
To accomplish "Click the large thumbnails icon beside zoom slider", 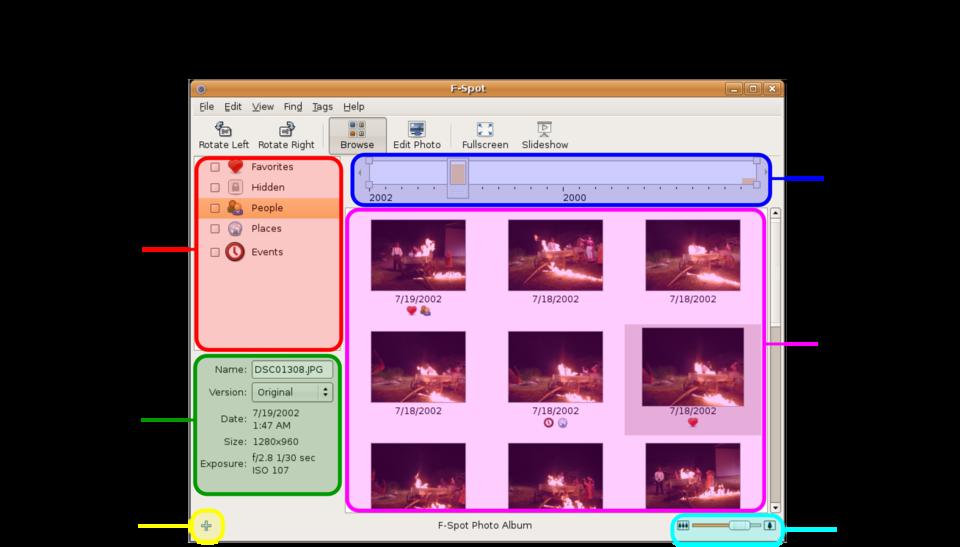I will 770,525.
